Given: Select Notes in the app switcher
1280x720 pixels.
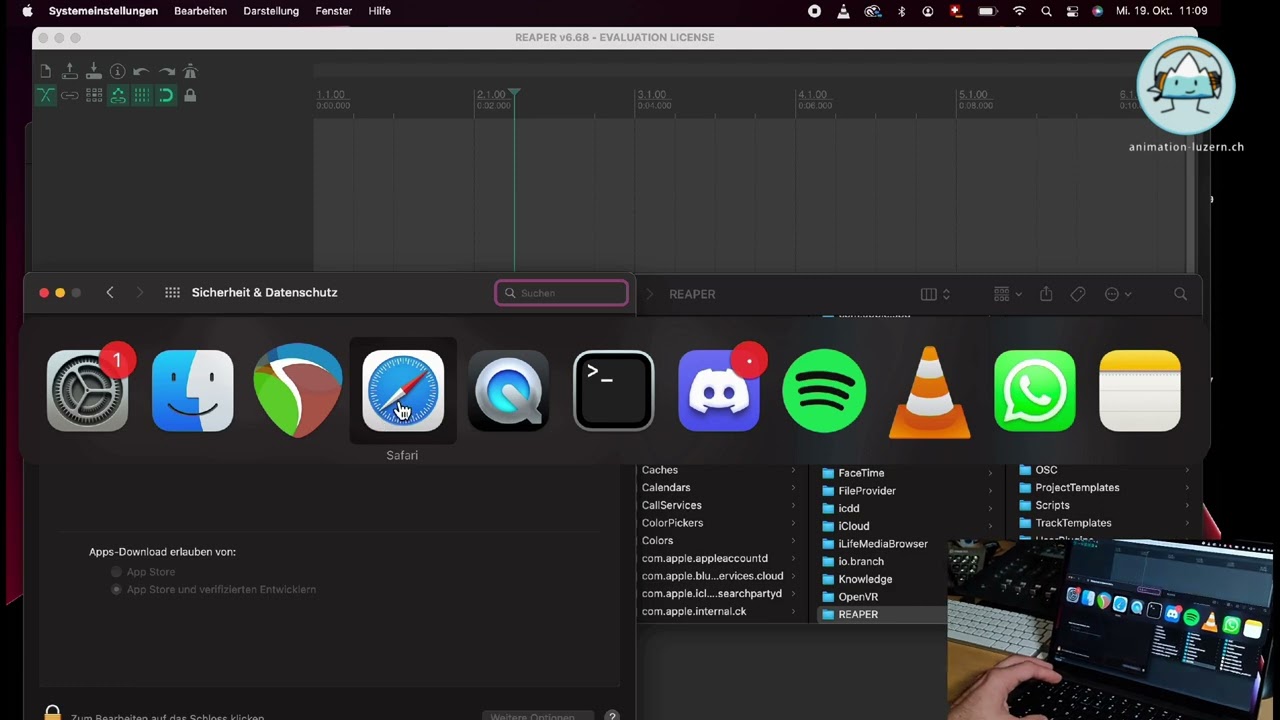Looking at the screenshot, I should click(x=1140, y=391).
